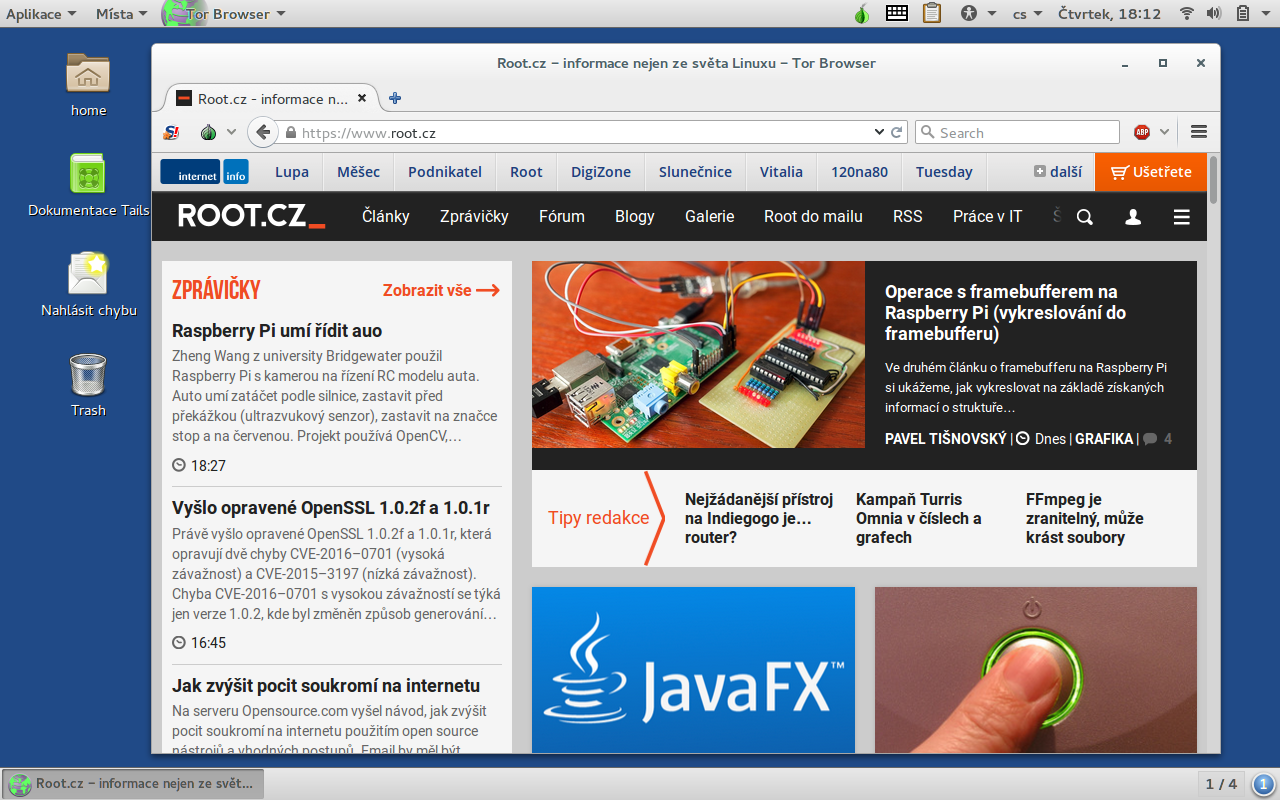Click author name PAVEL TIŠNOVSKÝ

946,438
